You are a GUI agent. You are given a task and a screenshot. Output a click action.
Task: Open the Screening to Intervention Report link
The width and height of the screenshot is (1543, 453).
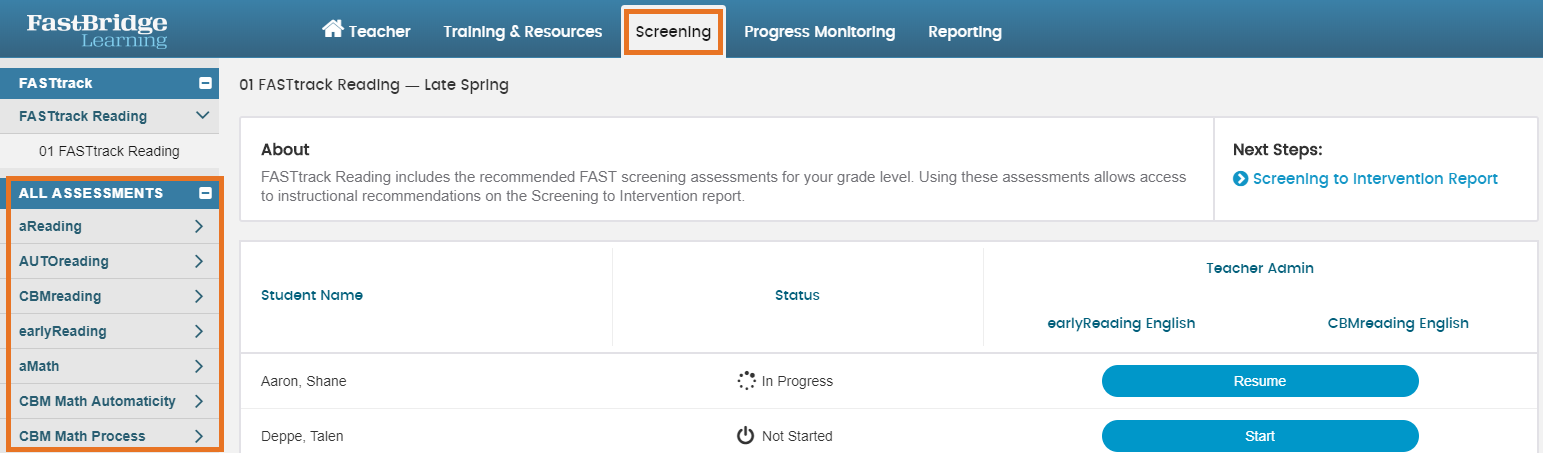pos(1375,179)
